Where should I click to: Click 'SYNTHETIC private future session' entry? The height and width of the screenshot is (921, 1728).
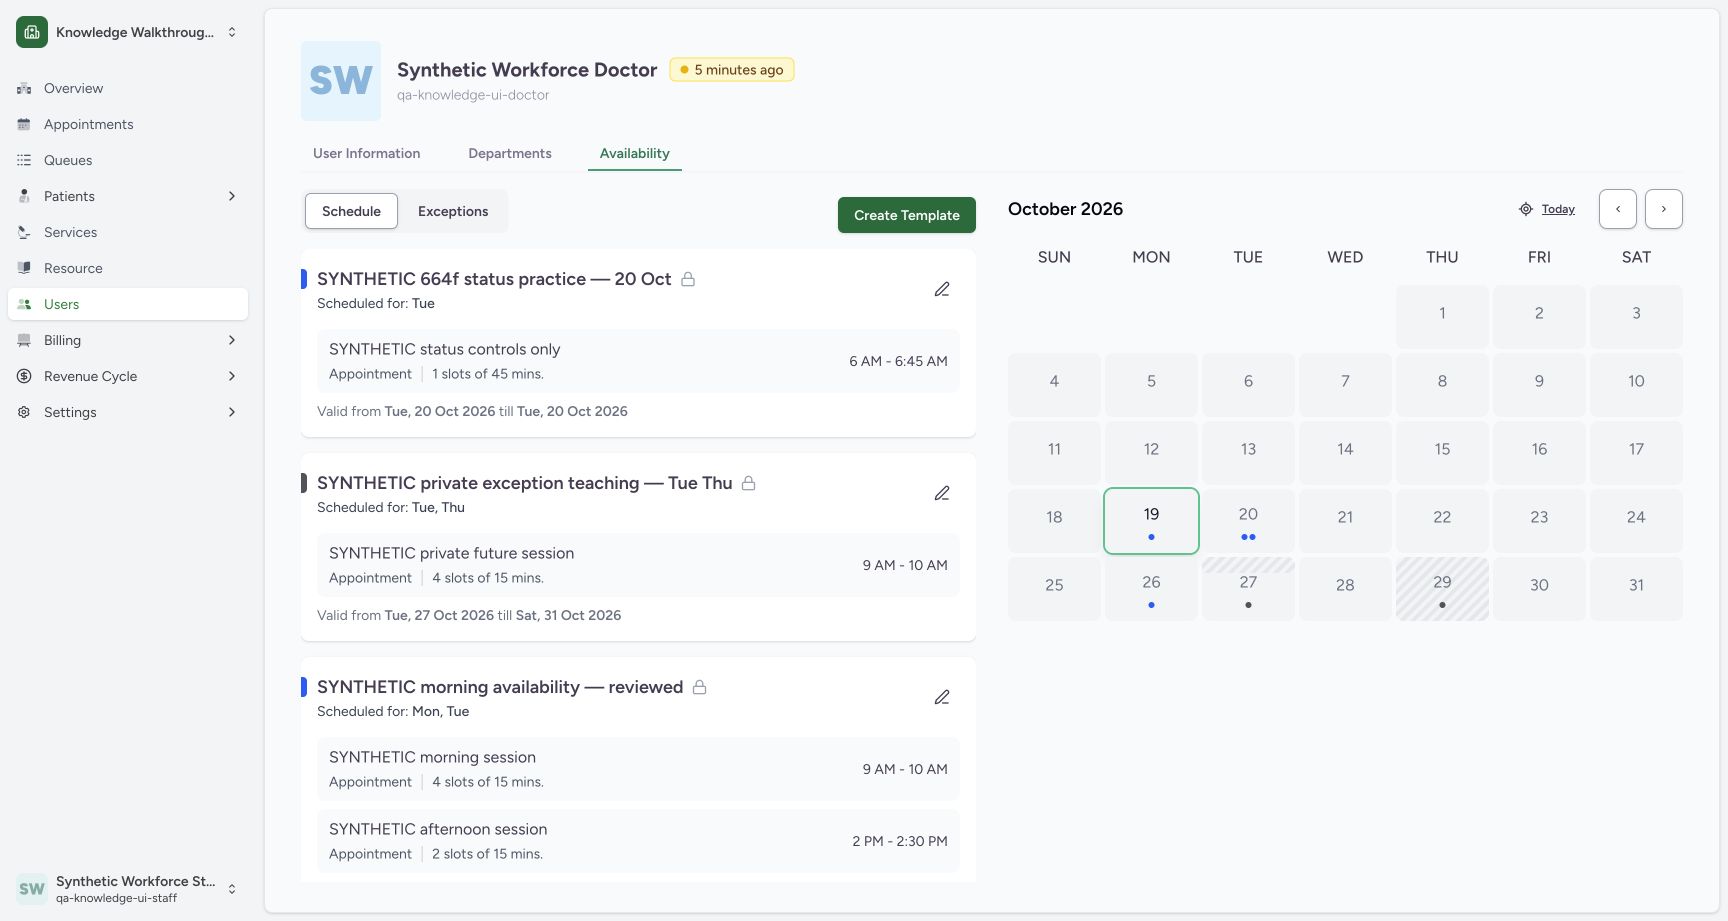click(x=638, y=565)
